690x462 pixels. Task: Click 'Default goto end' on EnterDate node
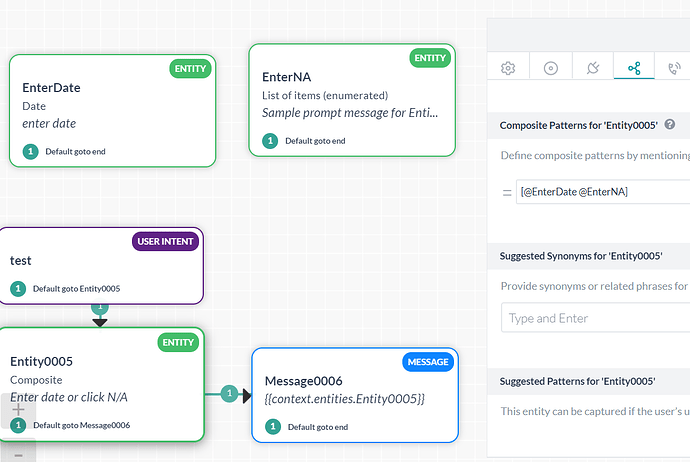tap(75, 152)
